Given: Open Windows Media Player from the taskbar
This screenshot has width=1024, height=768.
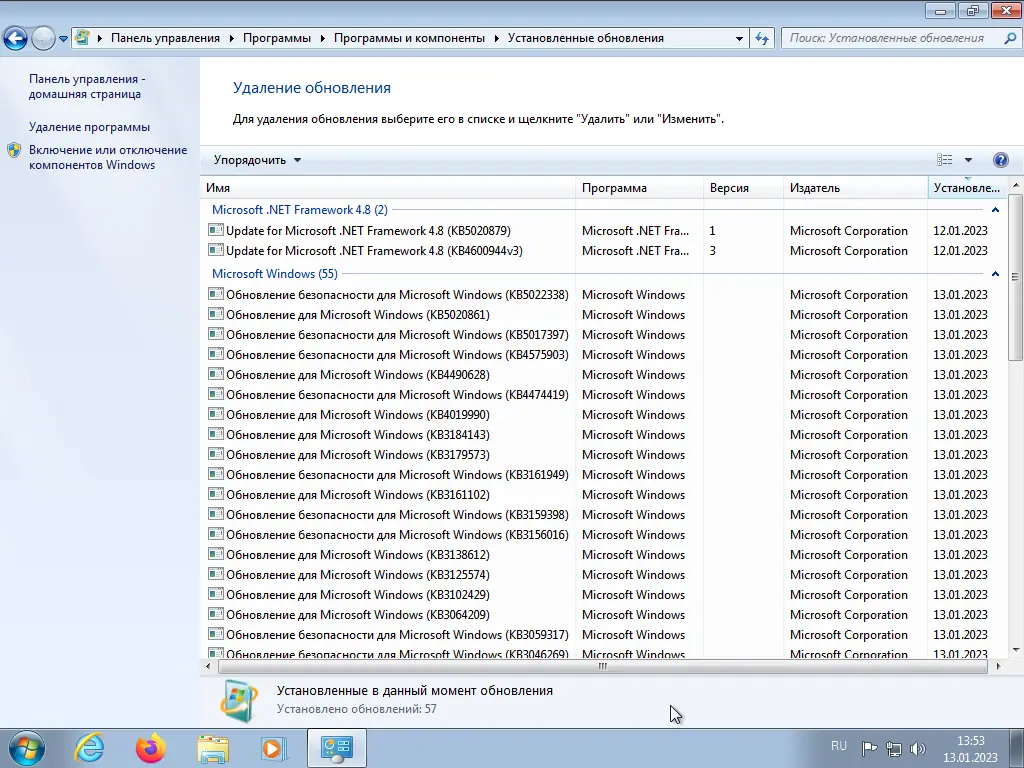Looking at the screenshot, I should point(274,748).
